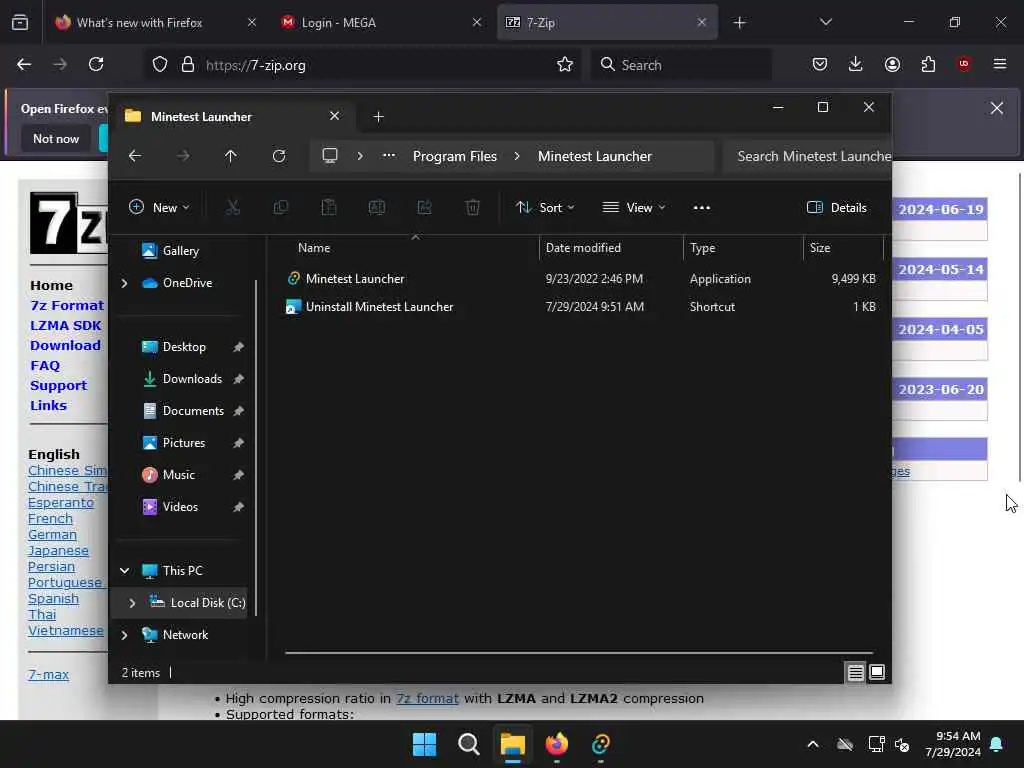Click Firefox icon in taskbar
Image resolution: width=1024 pixels, height=768 pixels.
point(556,744)
